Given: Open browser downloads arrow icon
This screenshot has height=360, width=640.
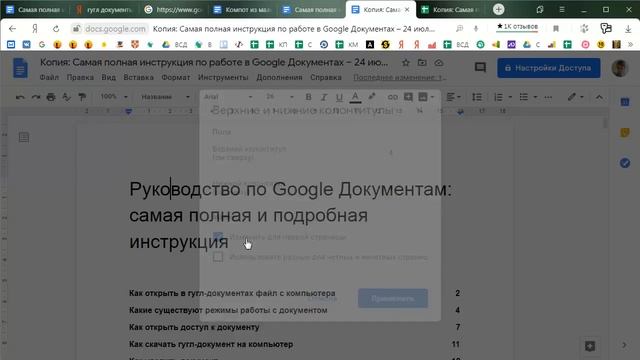Looking at the screenshot, I should tap(628, 29).
